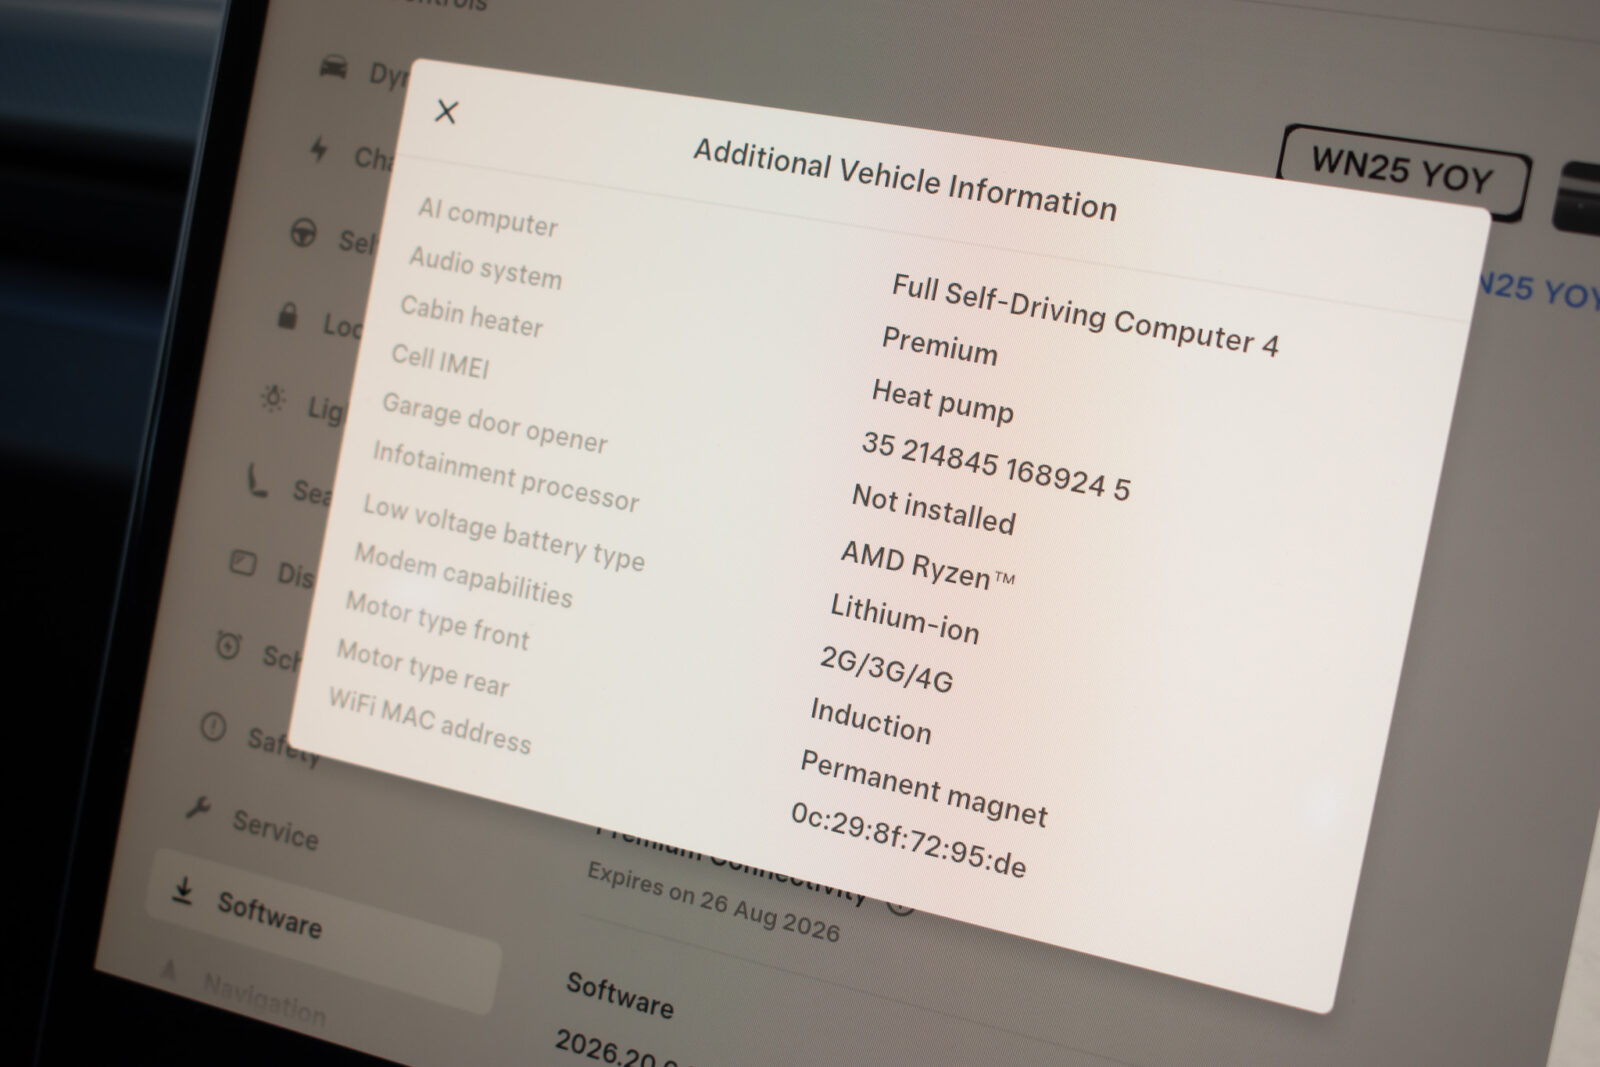Select the Cabin heater label
Viewport: 1600px width, 1067px height.
(x=471, y=315)
